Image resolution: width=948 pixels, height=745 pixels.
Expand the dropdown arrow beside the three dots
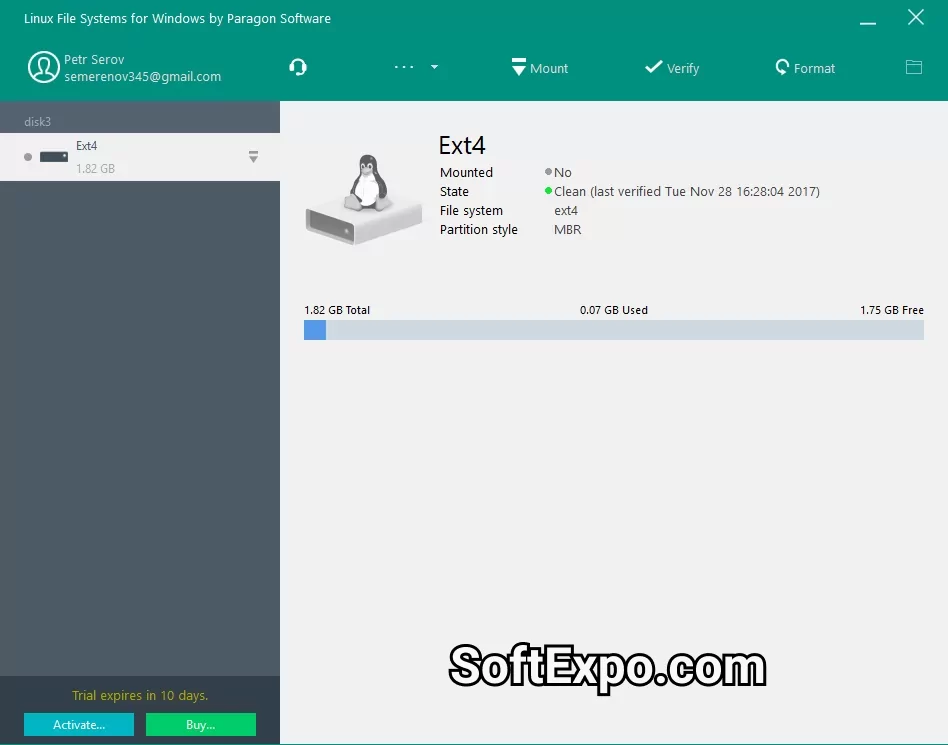tap(434, 67)
